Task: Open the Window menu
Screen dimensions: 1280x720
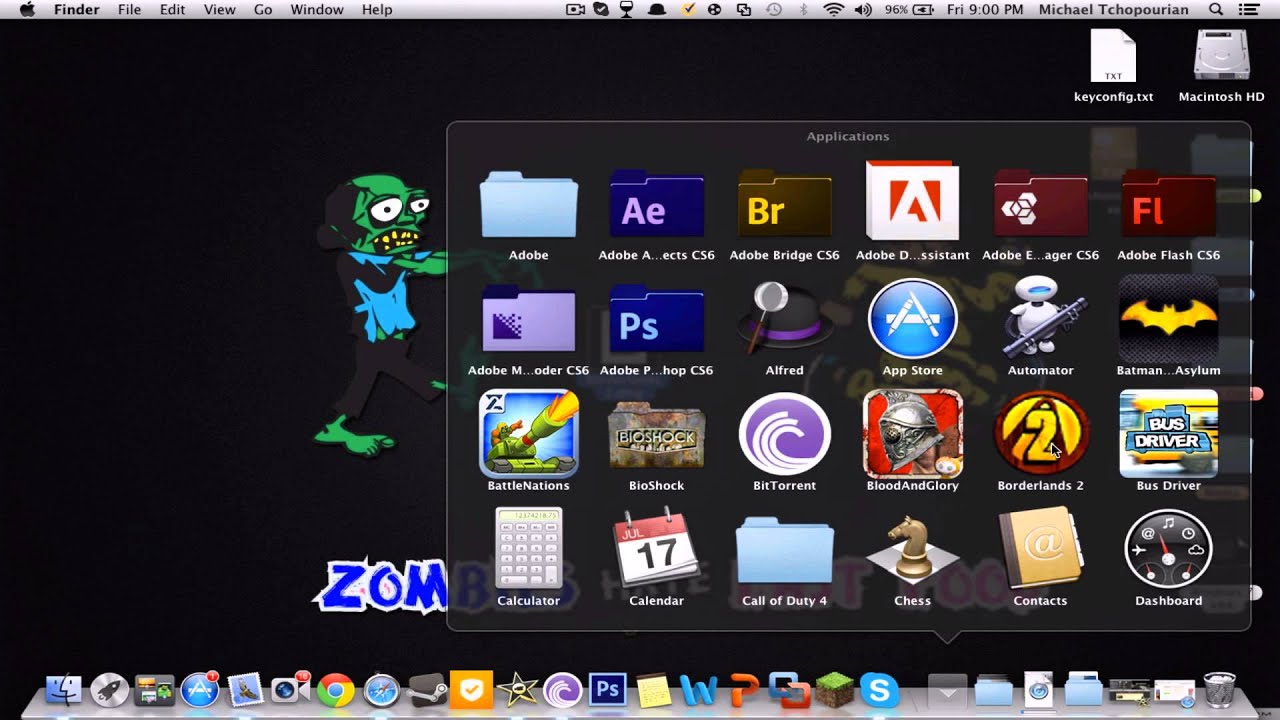Action: pos(316,10)
